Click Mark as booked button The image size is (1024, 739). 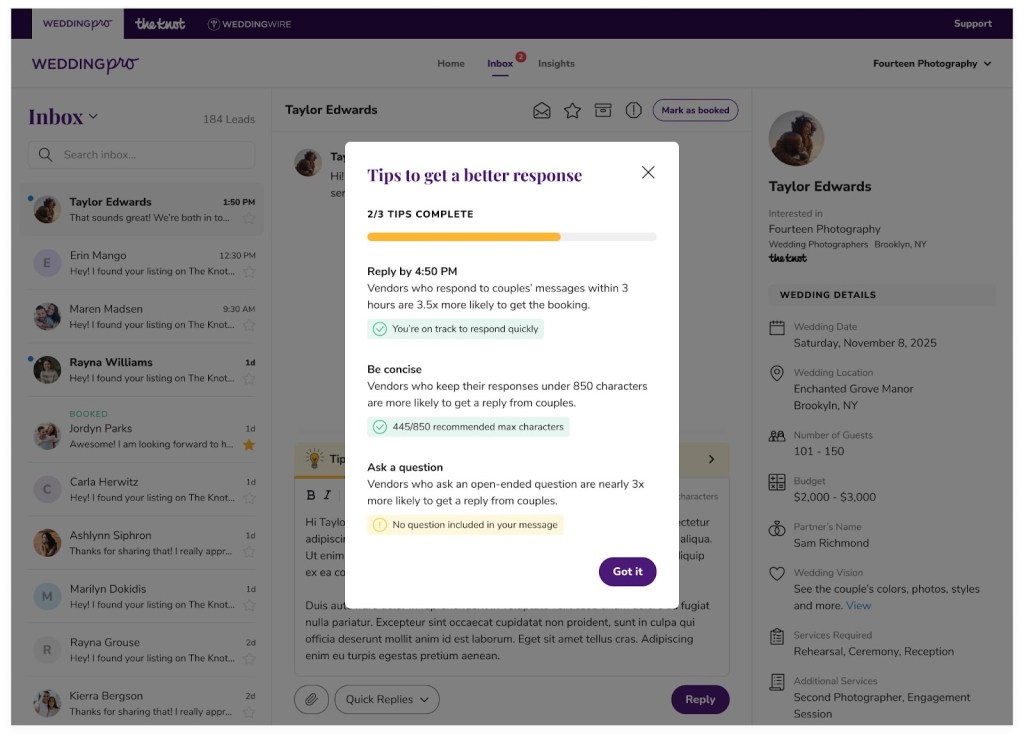click(695, 110)
